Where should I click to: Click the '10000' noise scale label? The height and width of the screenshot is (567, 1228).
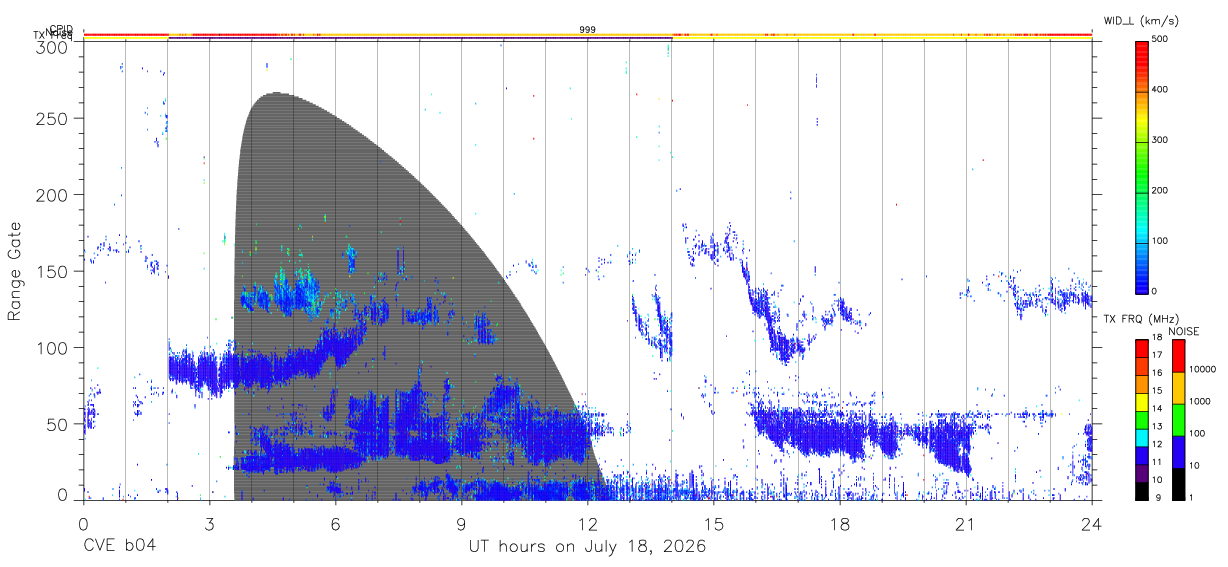tap(1202, 369)
